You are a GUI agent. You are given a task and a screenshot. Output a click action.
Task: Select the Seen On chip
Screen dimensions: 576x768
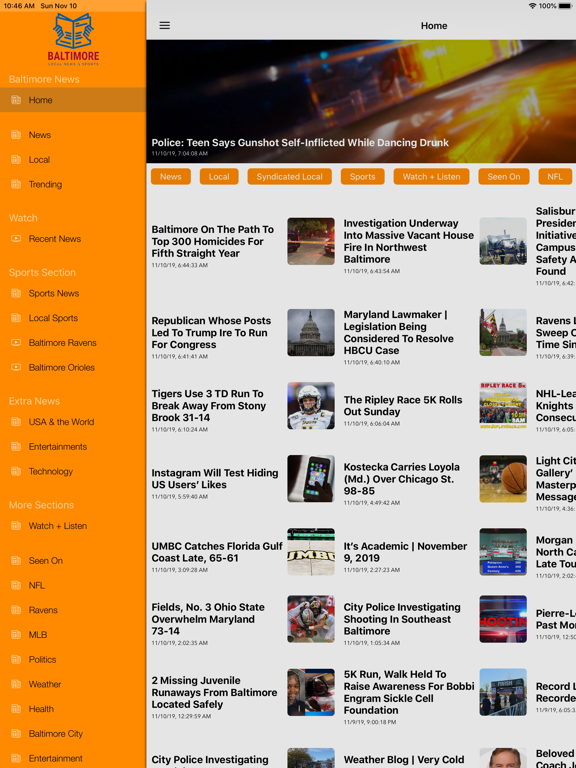(504, 177)
